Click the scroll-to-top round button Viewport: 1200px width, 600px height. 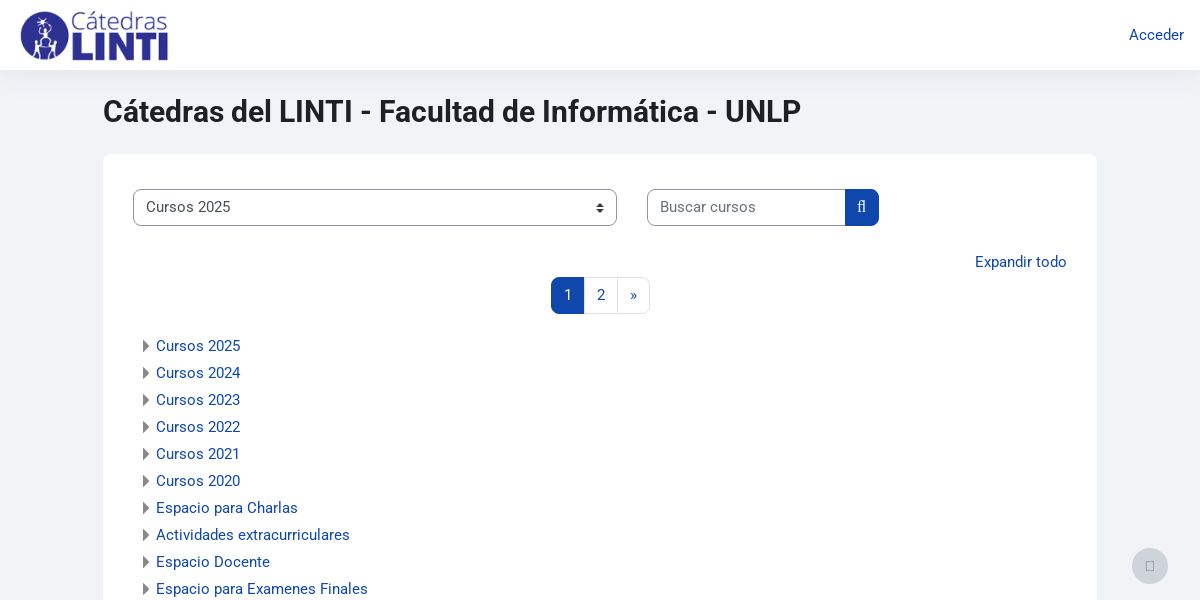(x=1149, y=566)
